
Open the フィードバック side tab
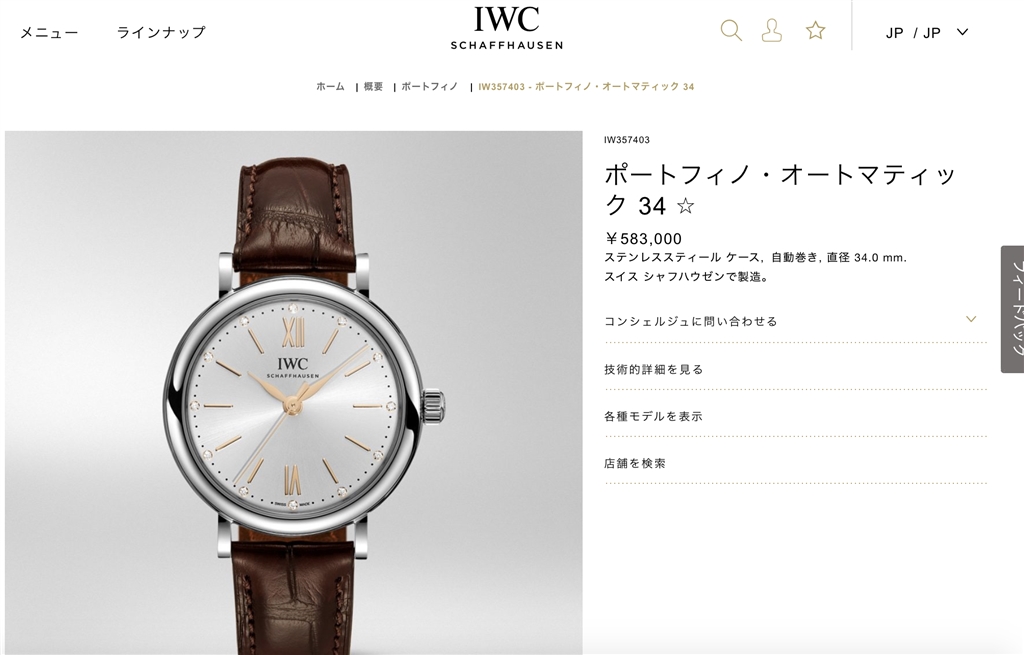(x=1012, y=309)
